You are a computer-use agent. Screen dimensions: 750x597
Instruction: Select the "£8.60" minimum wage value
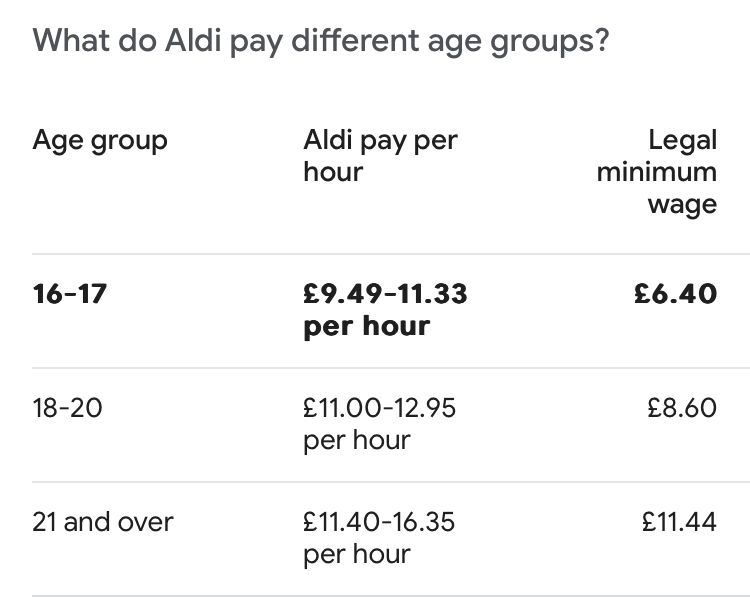(x=680, y=408)
